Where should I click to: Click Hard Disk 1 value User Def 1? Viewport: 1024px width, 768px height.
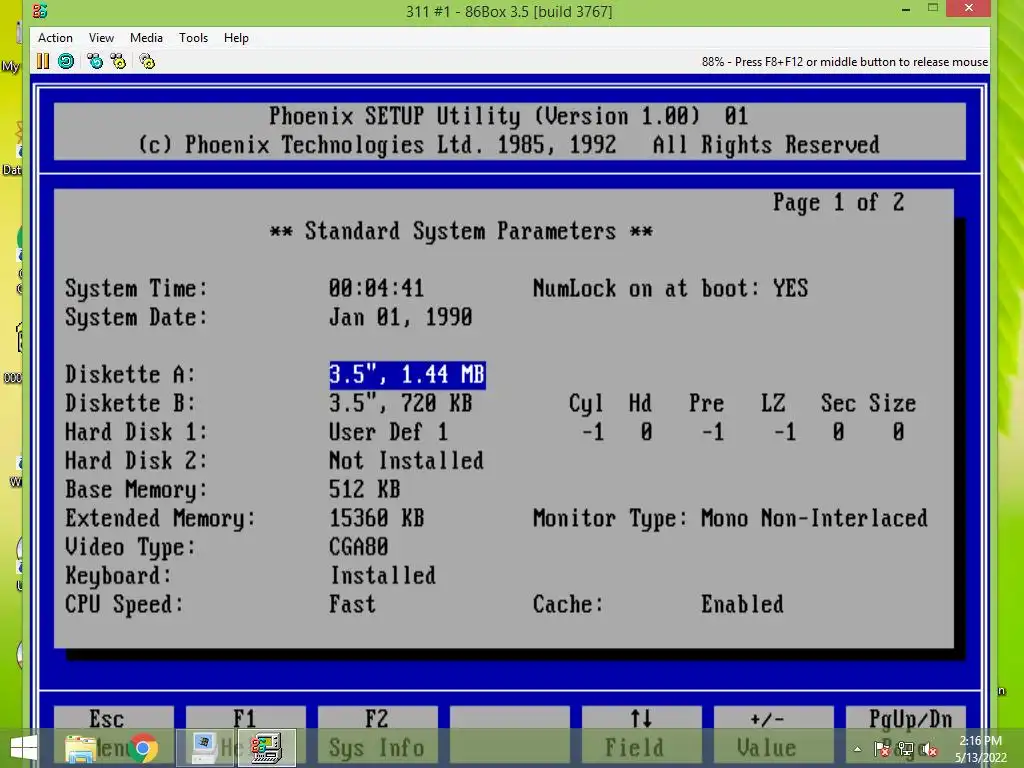pyautogui.click(x=388, y=432)
